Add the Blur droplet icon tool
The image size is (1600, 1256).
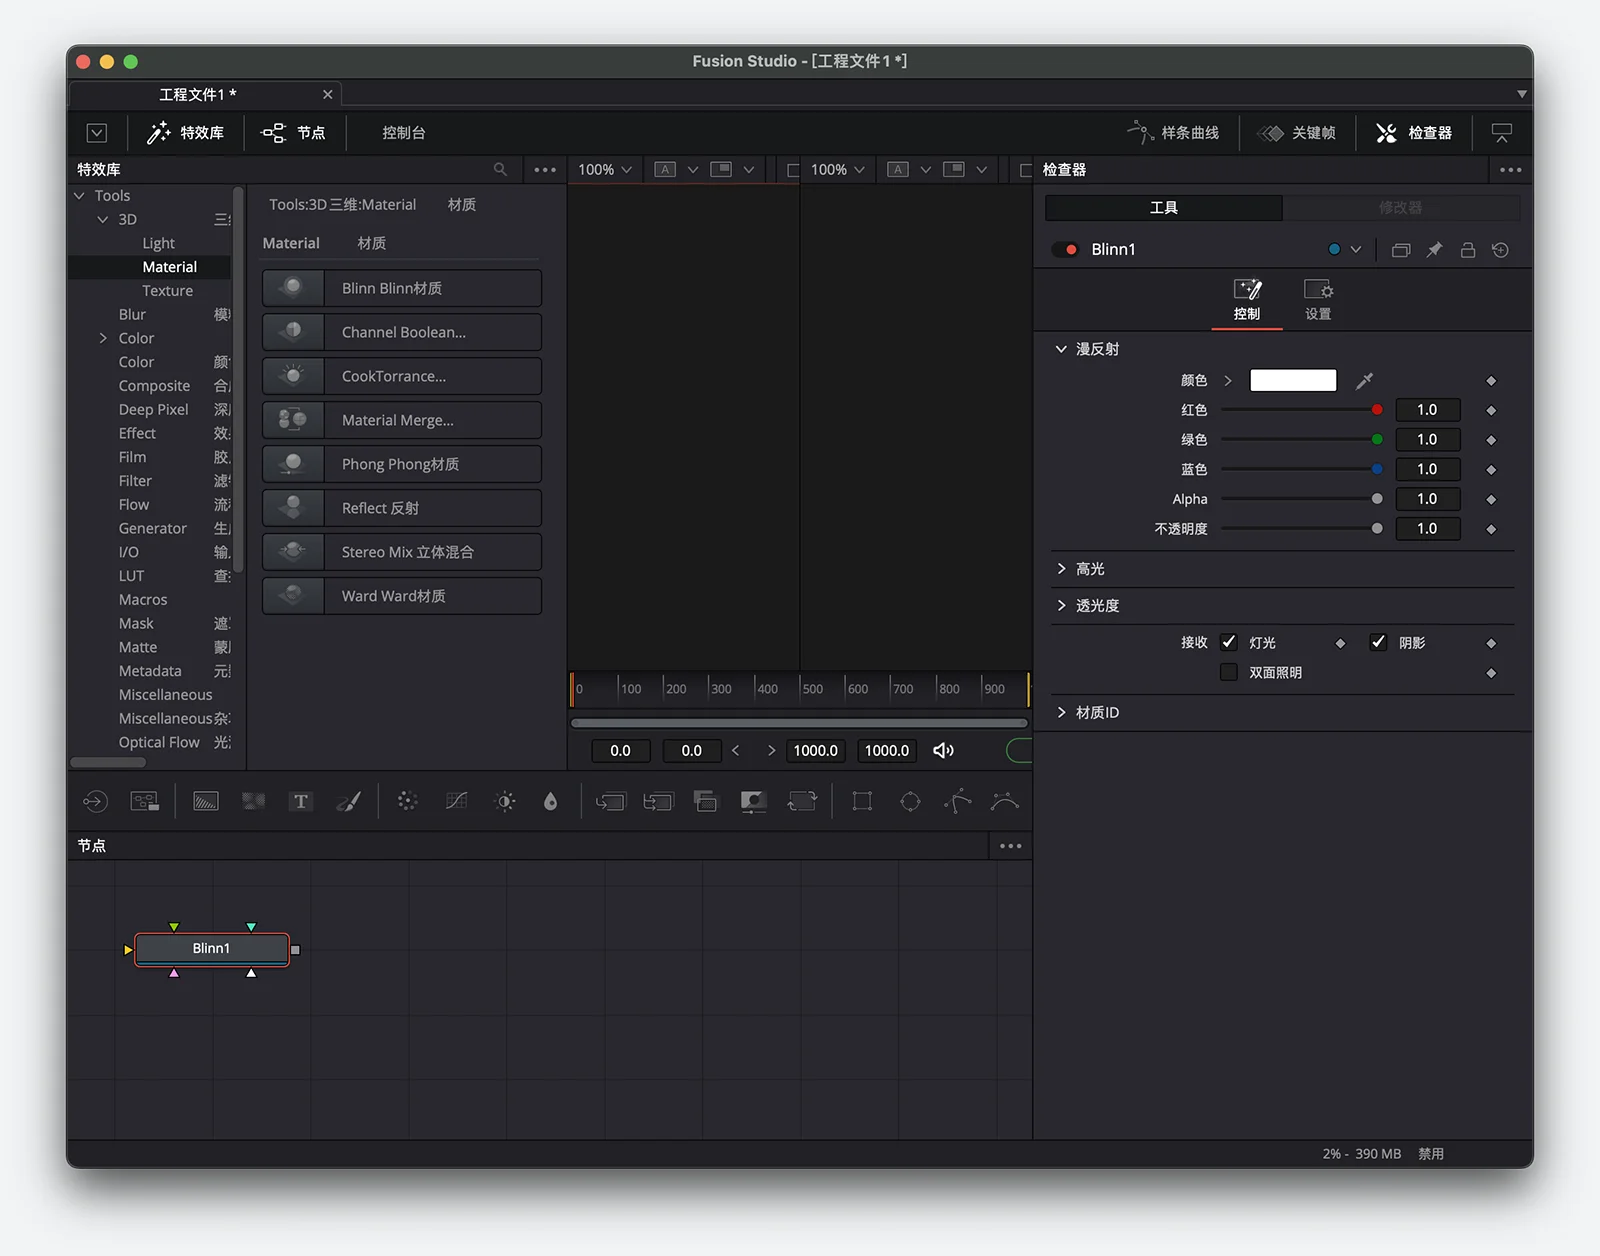click(x=550, y=802)
